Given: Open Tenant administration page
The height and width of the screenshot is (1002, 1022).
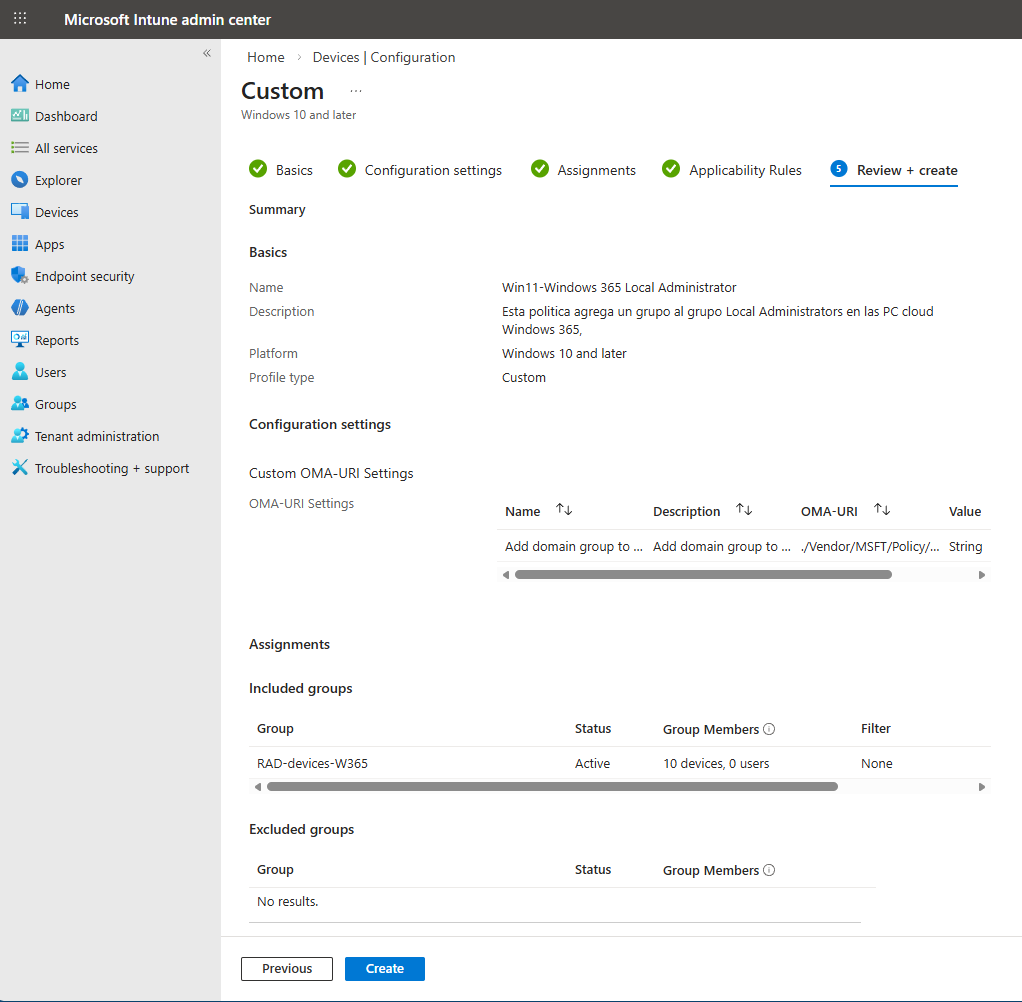Looking at the screenshot, I should pyautogui.click(x=97, y=436).
